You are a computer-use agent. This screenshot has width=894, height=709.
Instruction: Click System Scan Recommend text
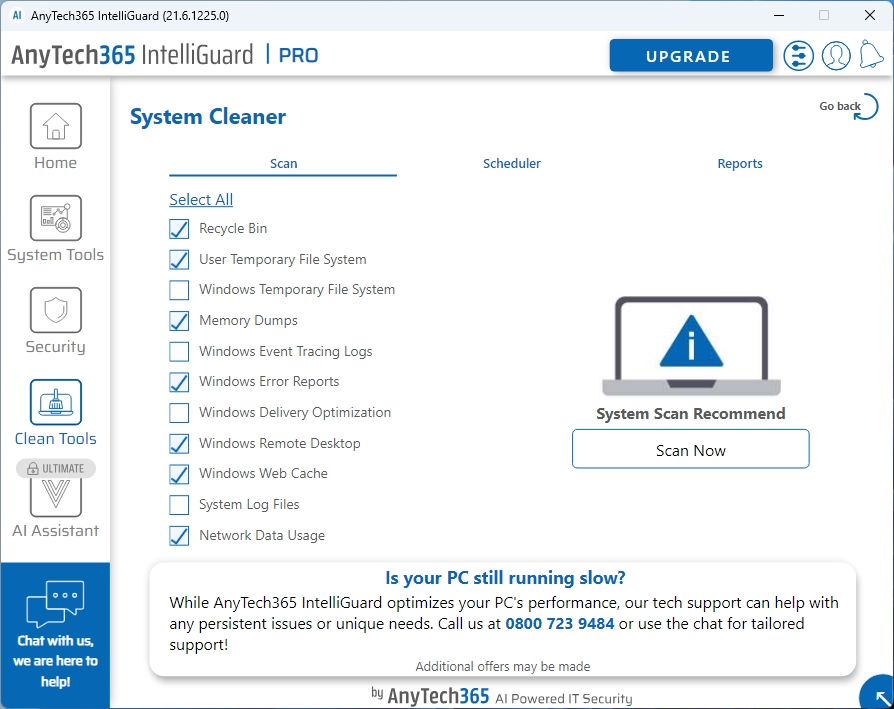pyautogui.click(x=690, y=413)
